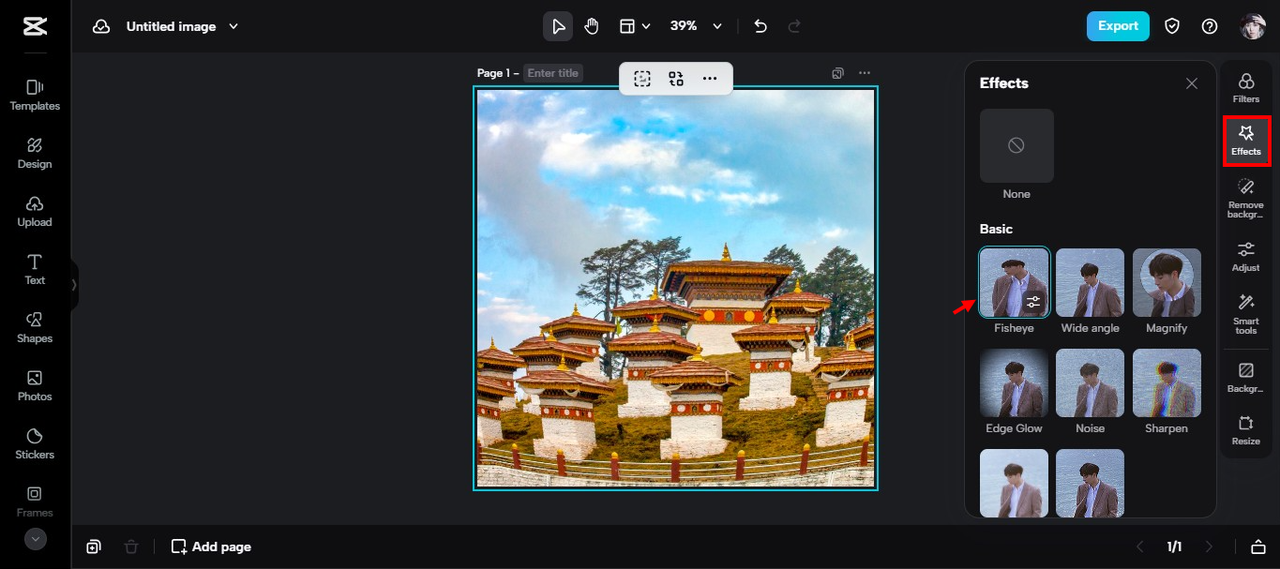Collapse the left panel handle
Screen dimensions: 1280x569
pyautogui.click(x=74, y=285)
